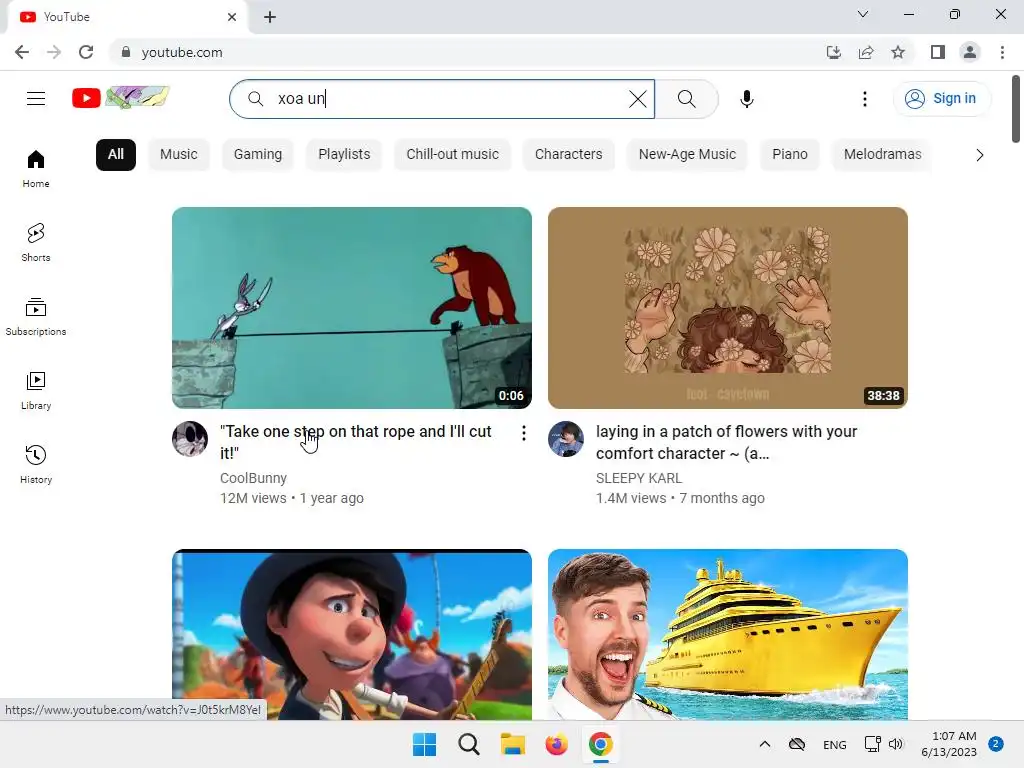View site information padlock

click(126, 52)
